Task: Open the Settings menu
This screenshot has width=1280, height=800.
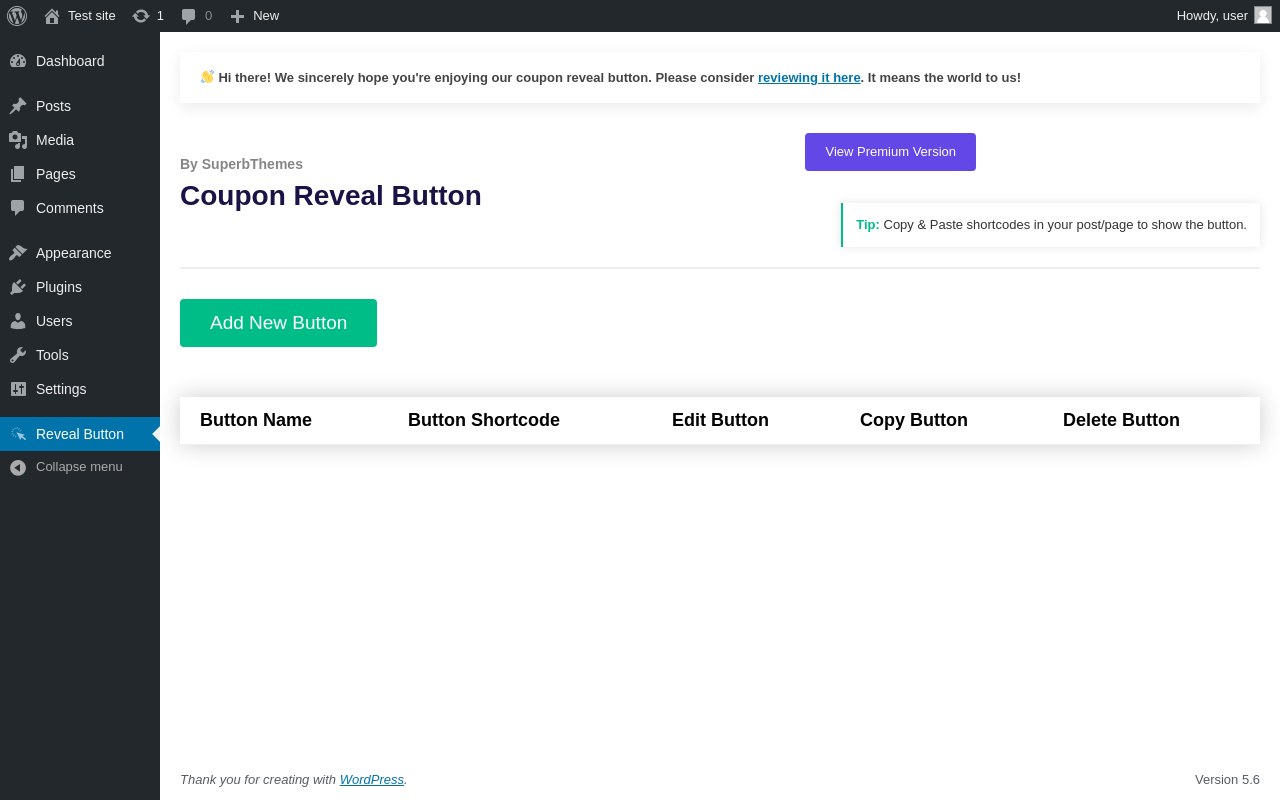Action: [x=61, y=389]
